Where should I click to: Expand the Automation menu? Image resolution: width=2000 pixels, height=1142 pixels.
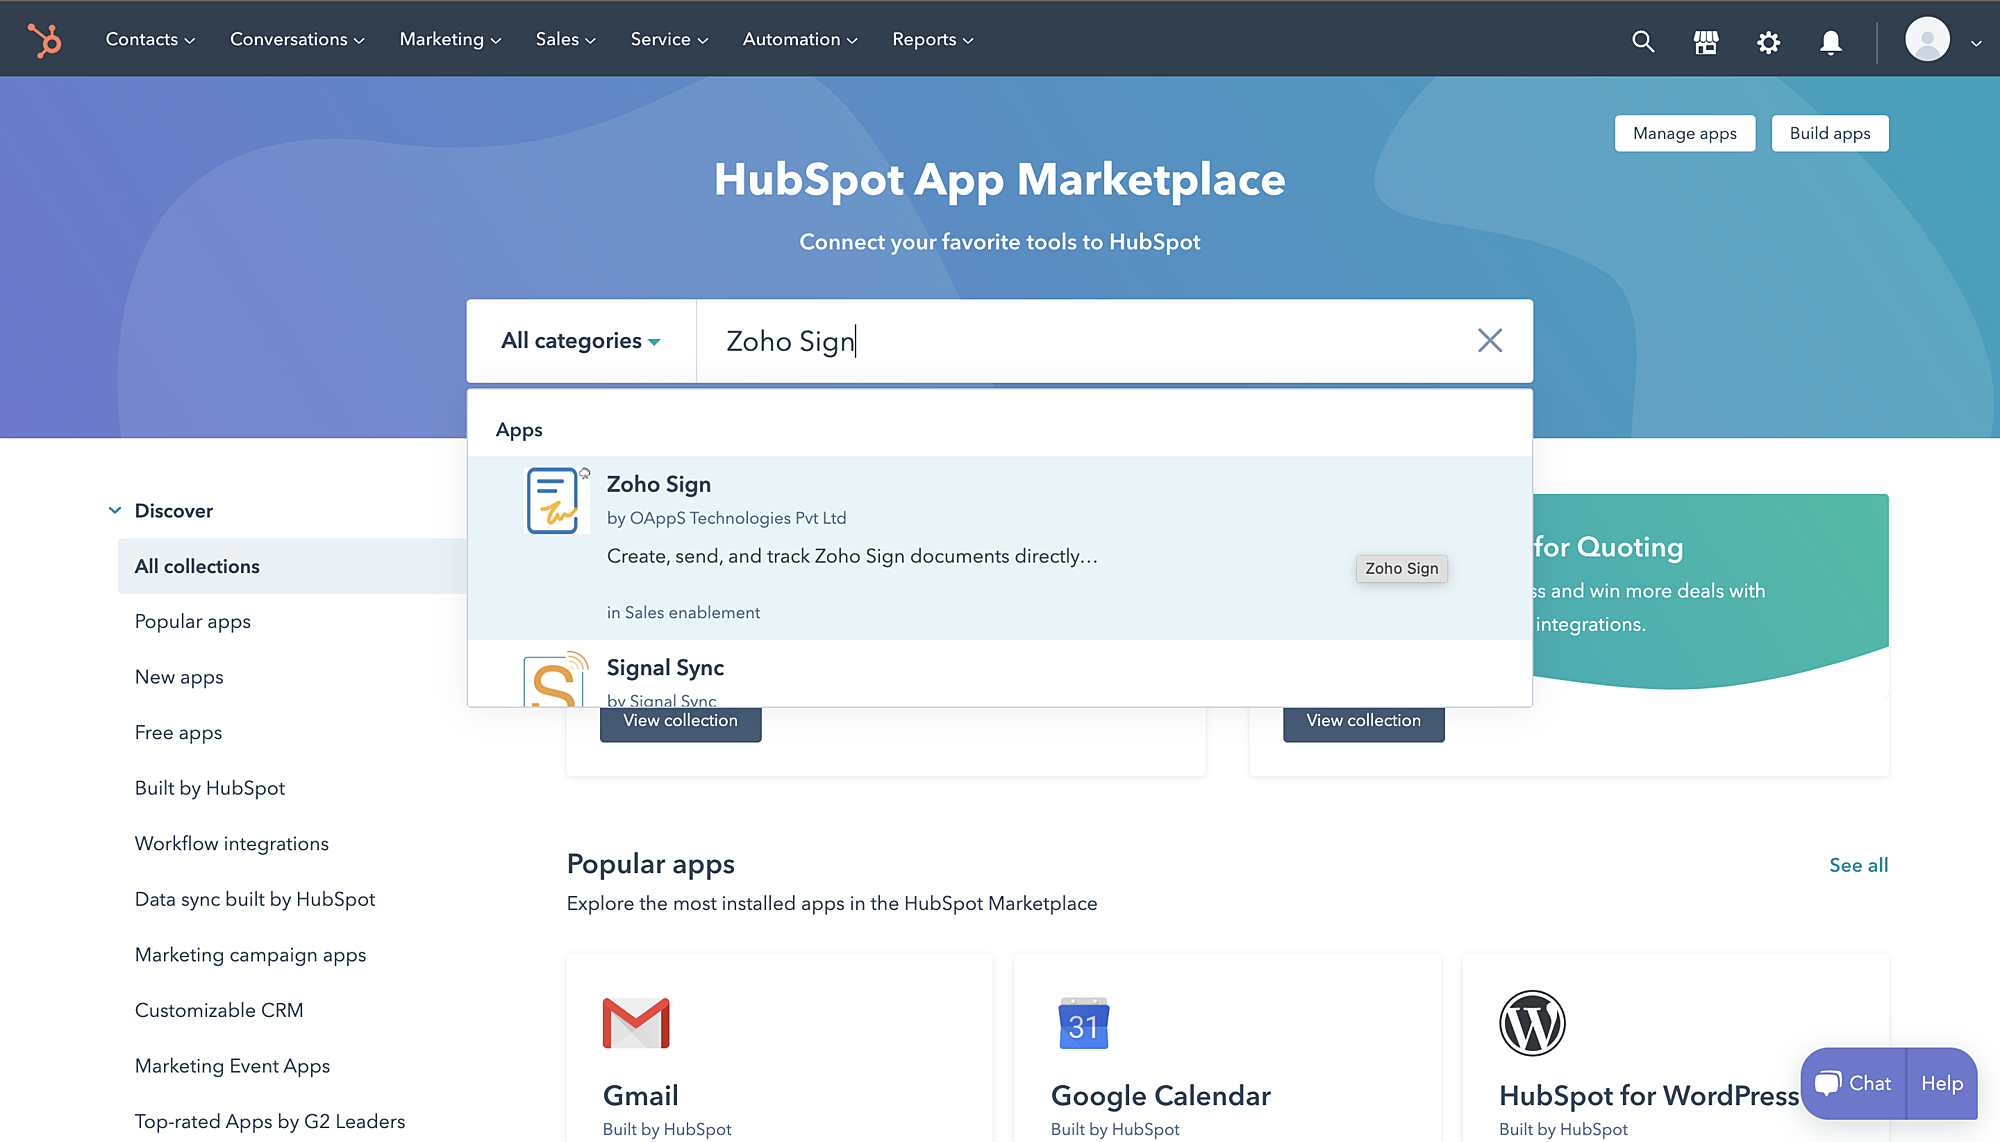pyautogui.click(x=800, y=39)
